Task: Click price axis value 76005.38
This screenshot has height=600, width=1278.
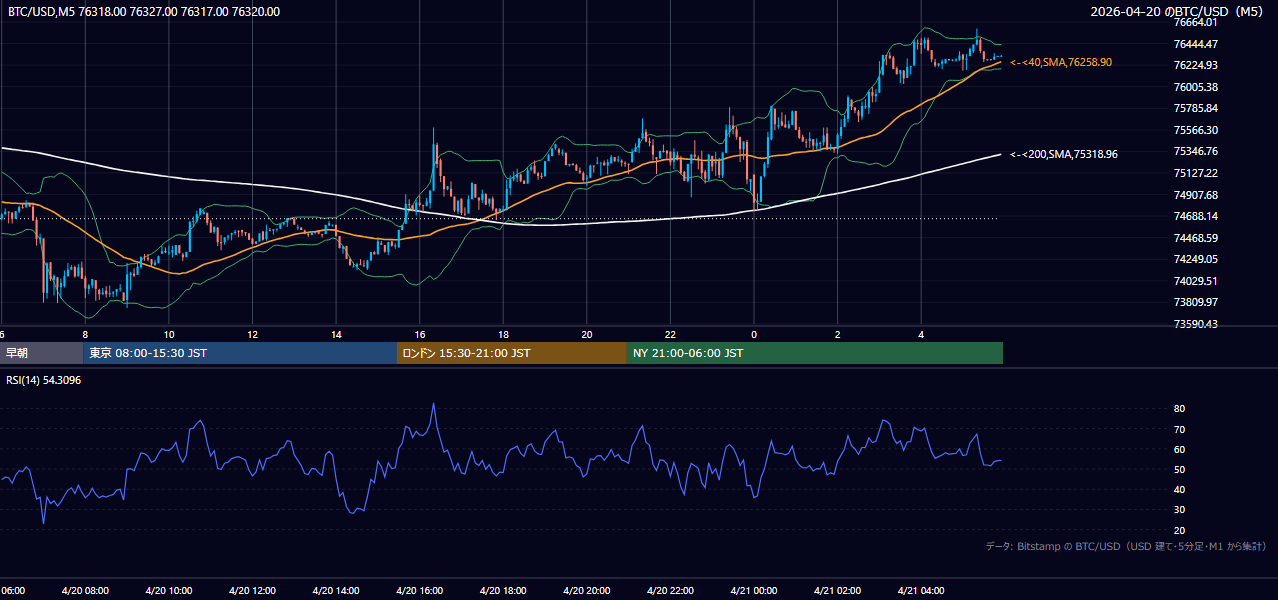Action: click(1195, 87)
